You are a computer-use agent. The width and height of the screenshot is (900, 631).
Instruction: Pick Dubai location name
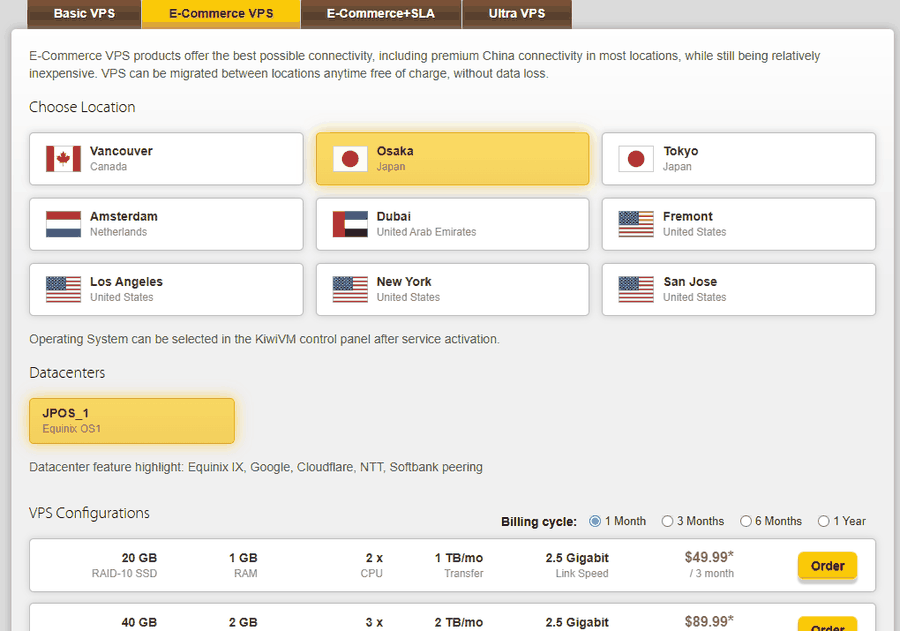394,216
